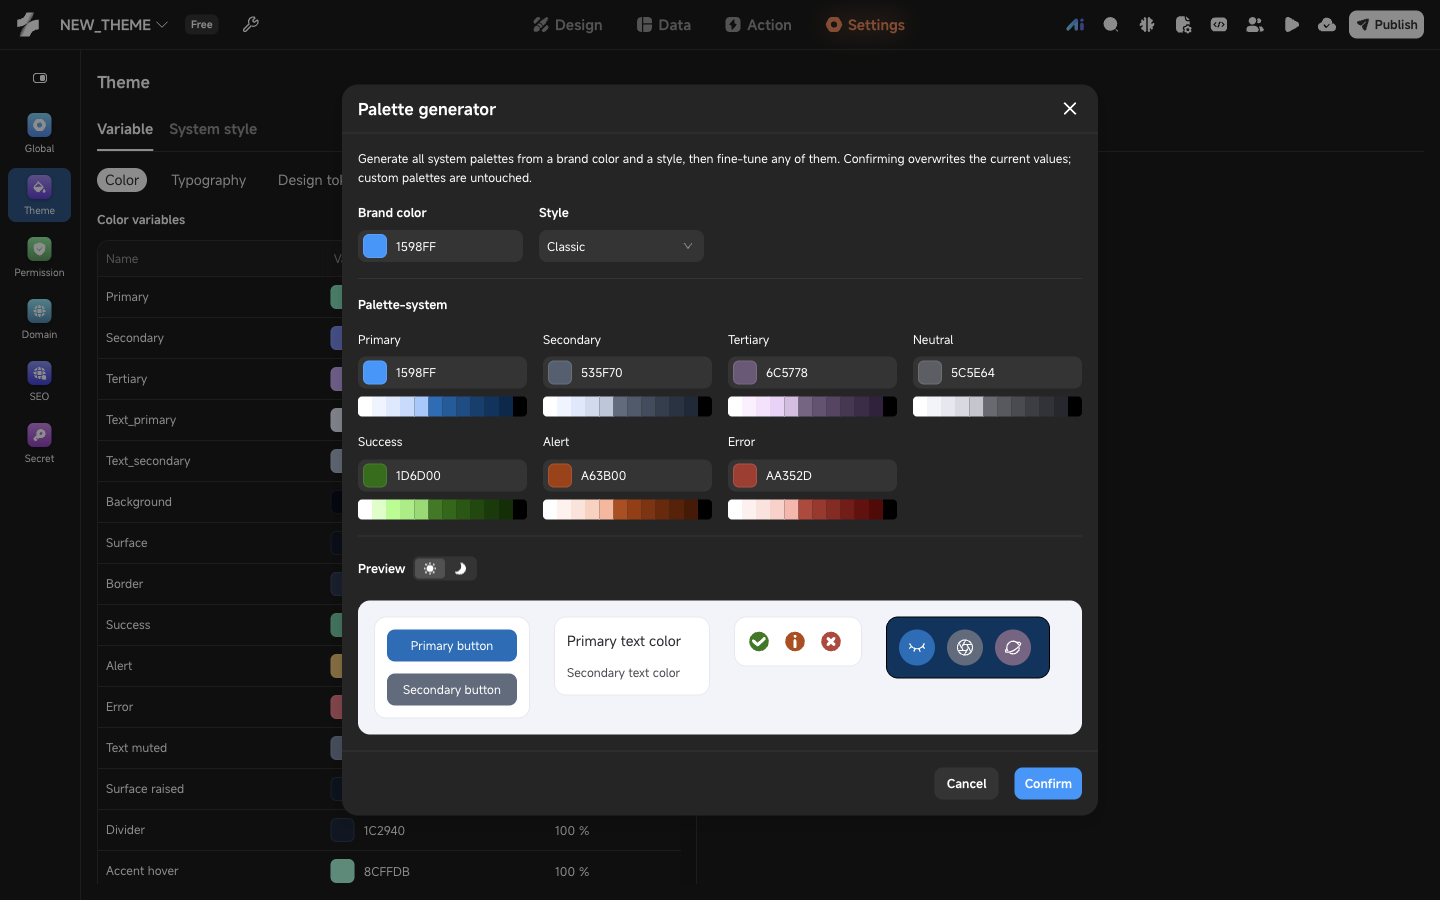Screen dimensions: 1440x900
Task: Click the Secondary button in preview
Action: [452, 690]
